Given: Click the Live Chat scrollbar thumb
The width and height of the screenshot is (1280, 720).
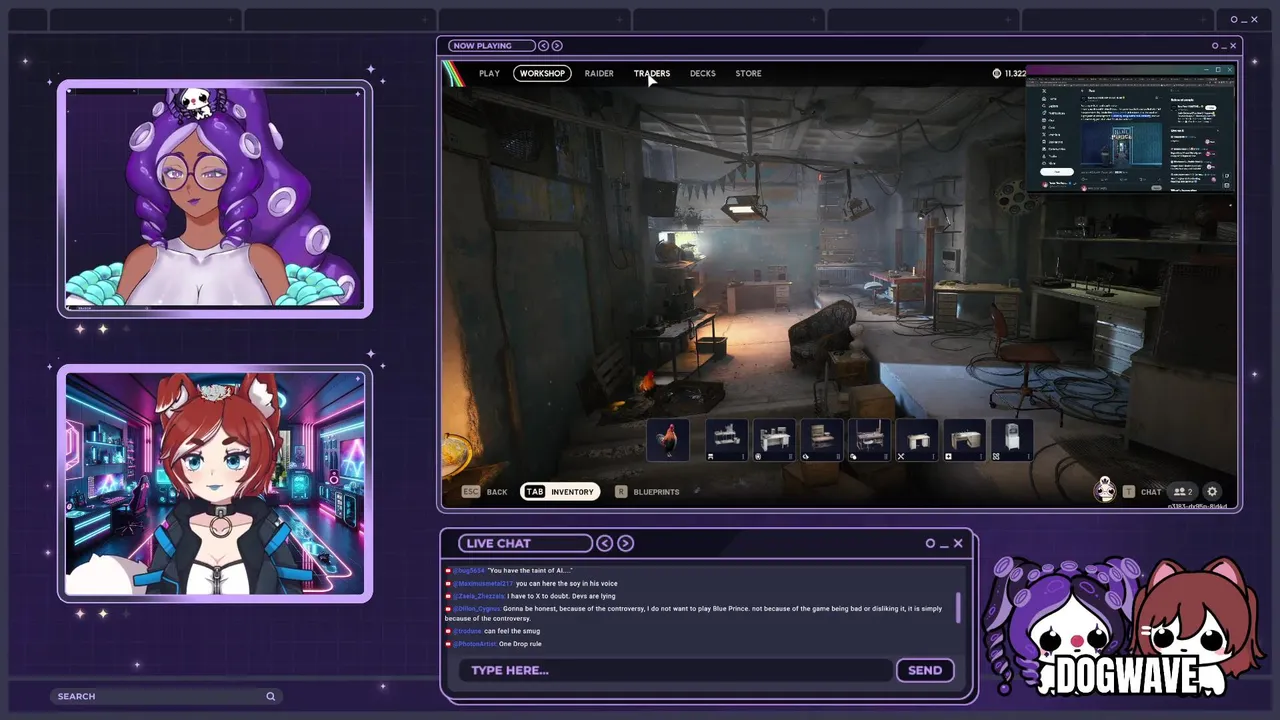Looking at the screenshot, I should tap(957, 607).
